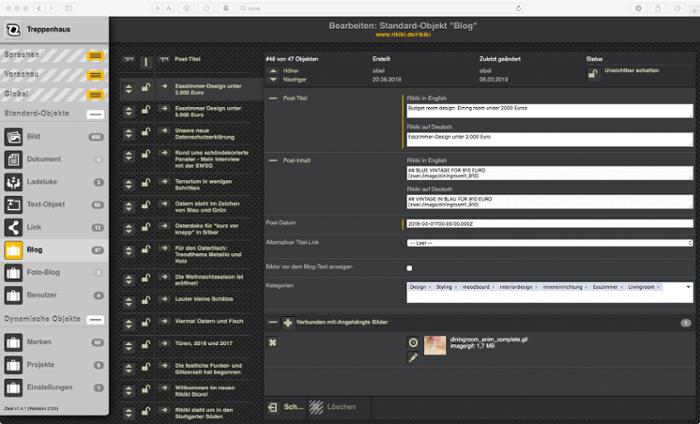This screenshot has height=424, width=700.
Task: Toggle the browser sidebar button
Action: click(69, 8)
